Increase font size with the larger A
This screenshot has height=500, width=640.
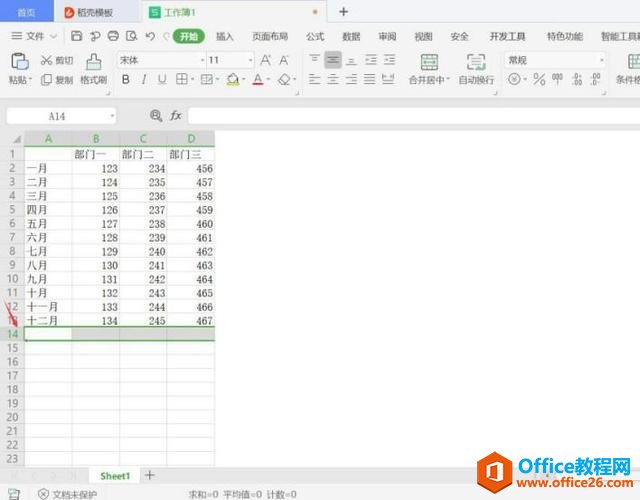(x=265, y=60)
